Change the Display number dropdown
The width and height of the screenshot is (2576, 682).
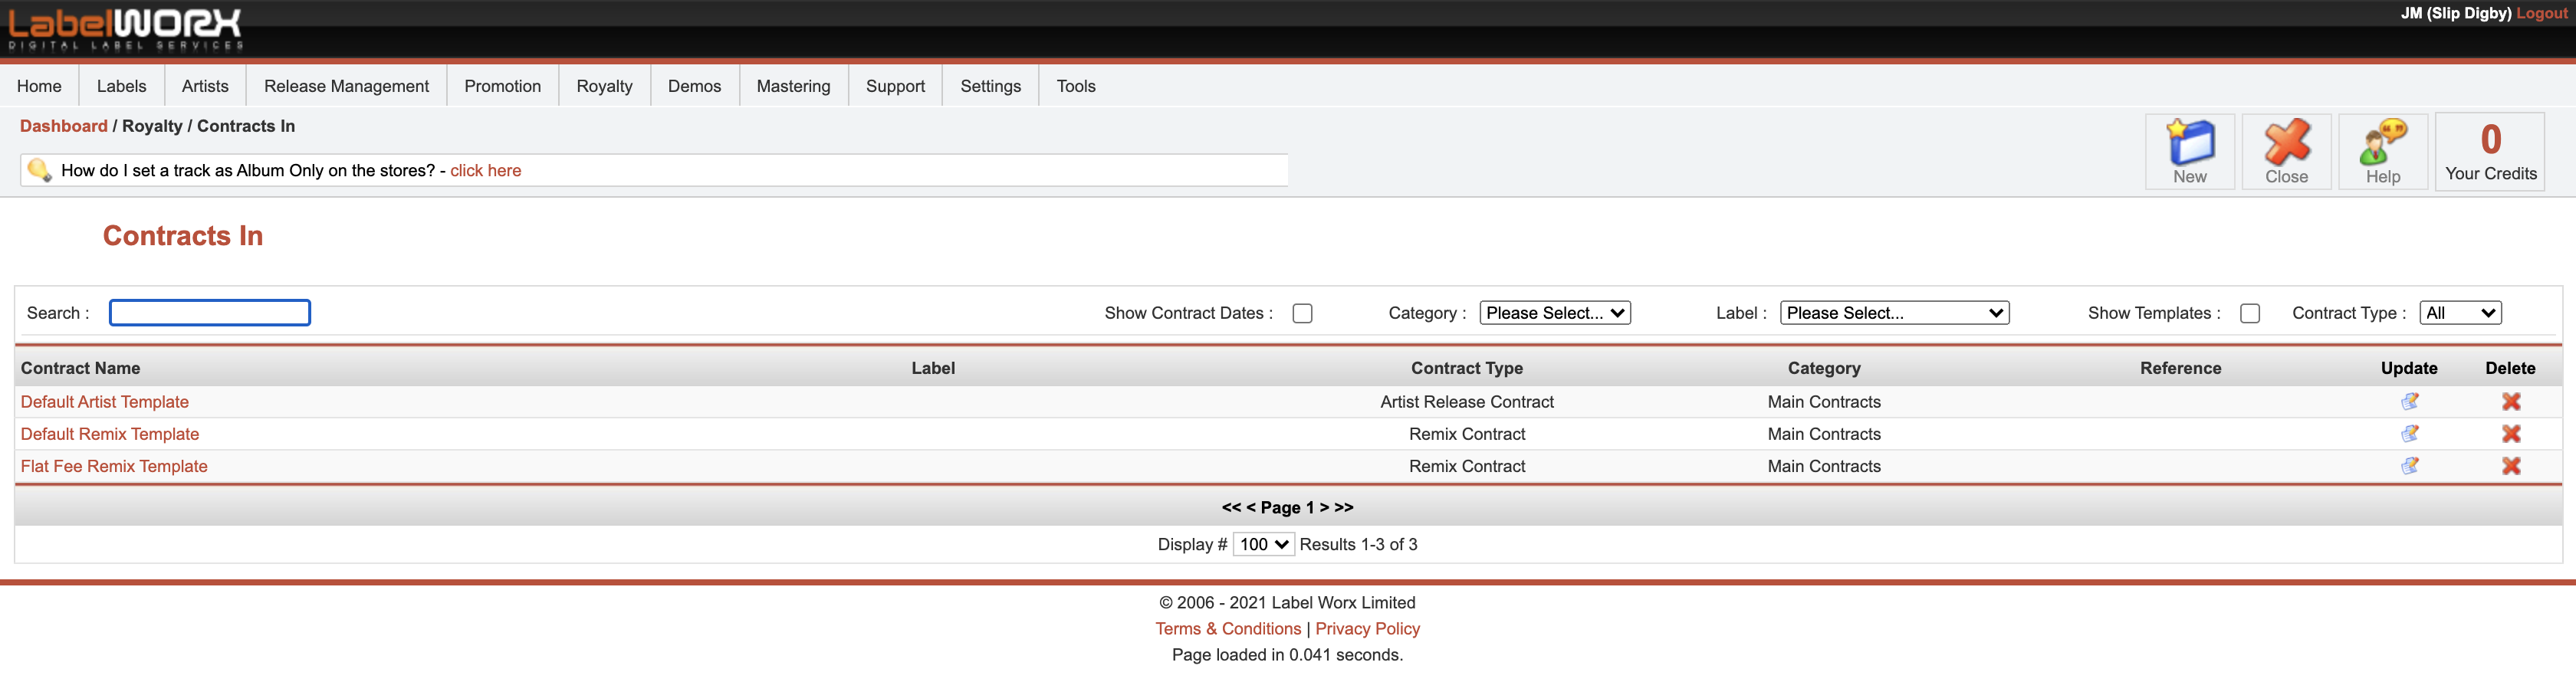pos(1263,544)
